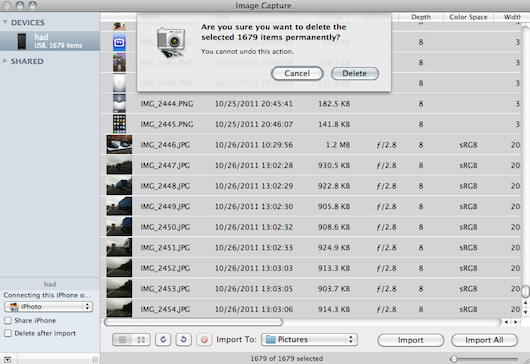The width and height of the screenshot is (530, 364).
Task: Click the scroll up arrow
Action: [x=525, y=302]
